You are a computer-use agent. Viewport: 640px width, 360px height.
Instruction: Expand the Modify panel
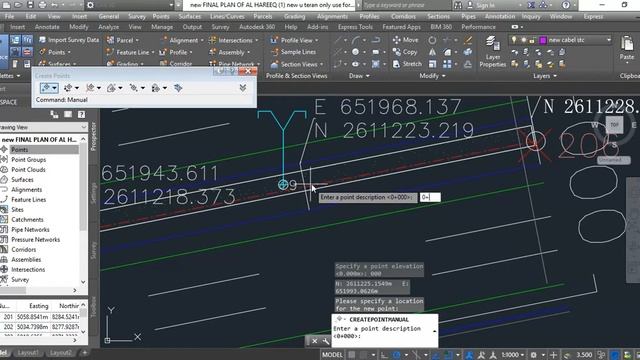point(432,76)
